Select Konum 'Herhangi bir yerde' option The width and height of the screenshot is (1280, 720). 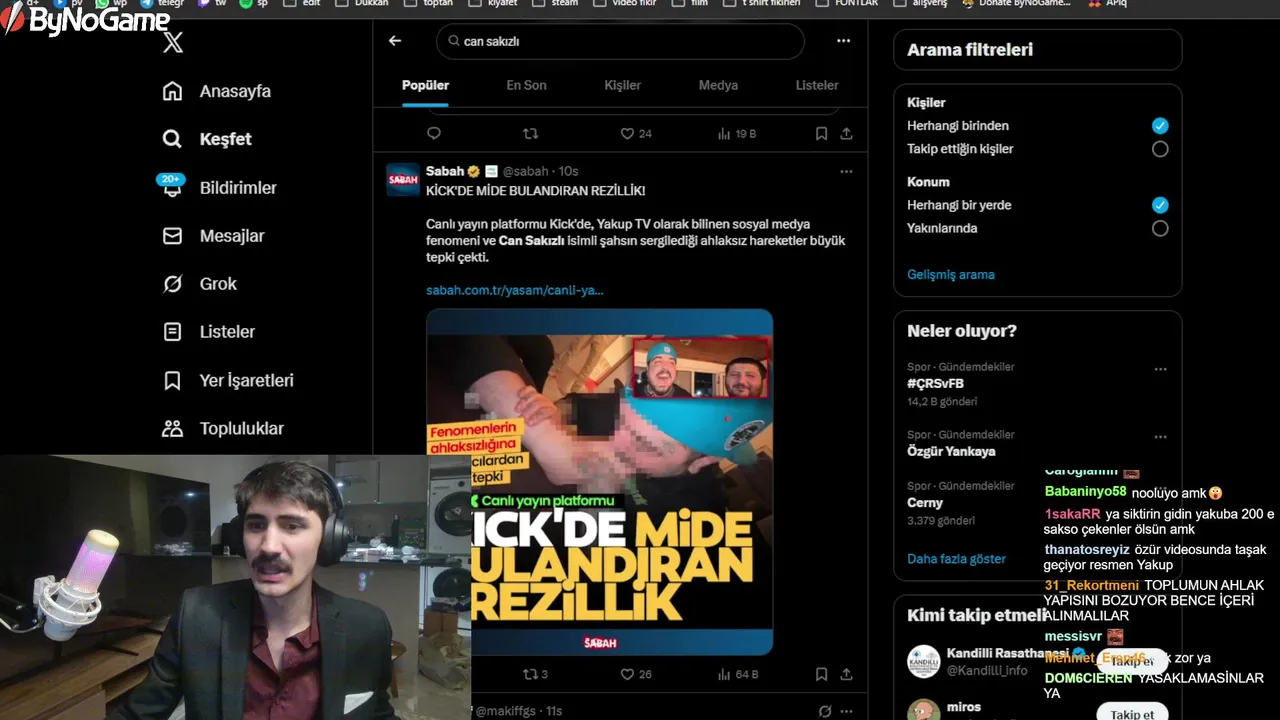click(1160, 205)
